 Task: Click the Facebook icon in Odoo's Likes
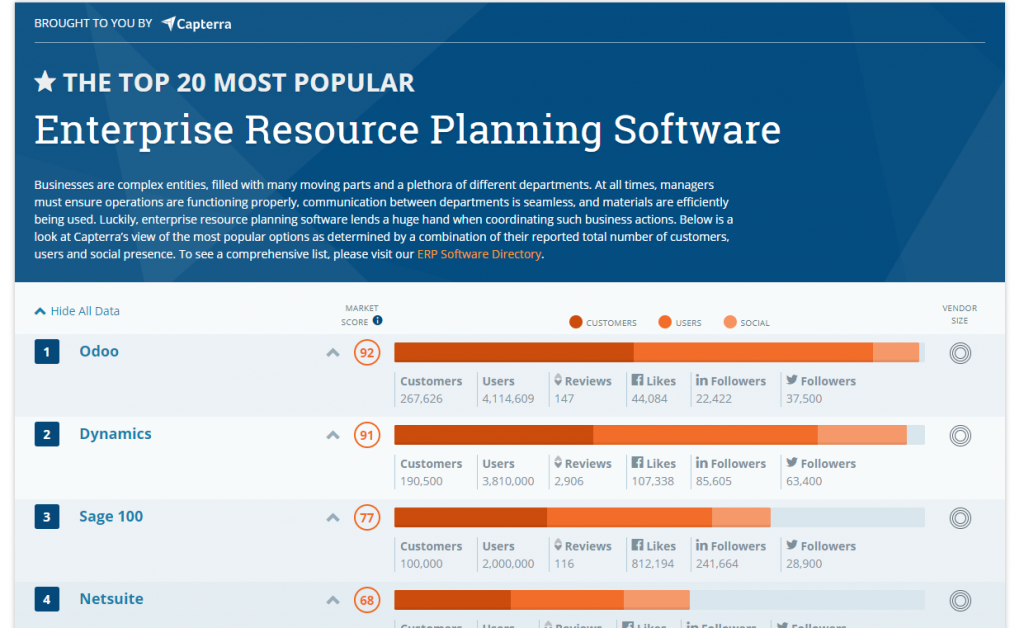click(637, 380)
